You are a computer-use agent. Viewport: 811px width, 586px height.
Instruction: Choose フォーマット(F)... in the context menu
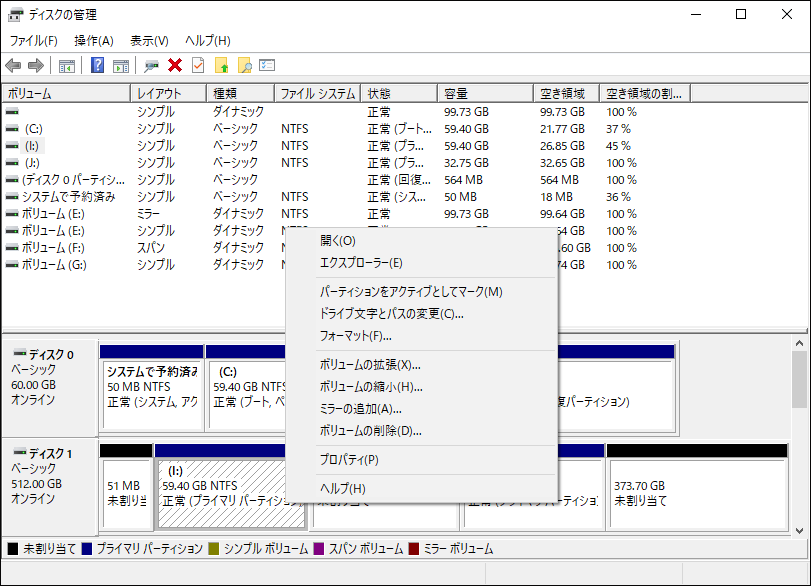point(422,336)
